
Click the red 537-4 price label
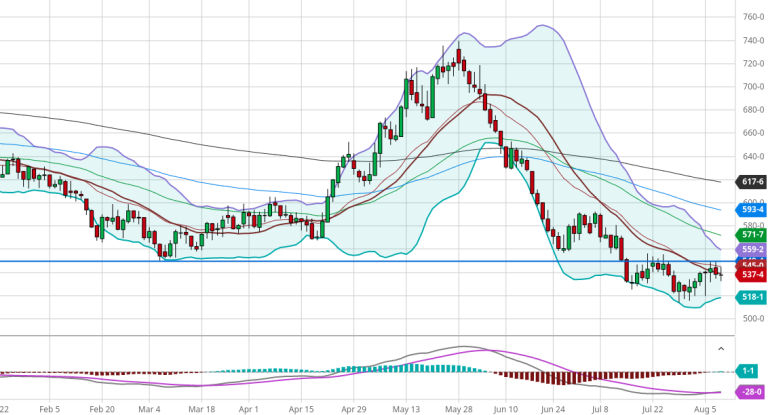pyautogui.click(x=752, y=274)
